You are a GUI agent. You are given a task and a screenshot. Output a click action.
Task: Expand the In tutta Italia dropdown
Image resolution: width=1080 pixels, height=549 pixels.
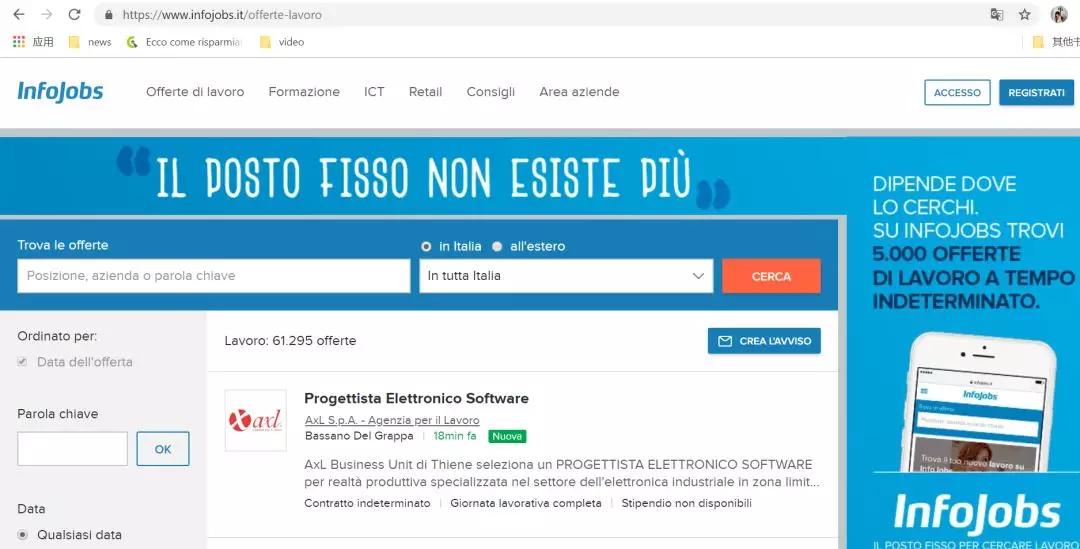[x=566, y=276]
